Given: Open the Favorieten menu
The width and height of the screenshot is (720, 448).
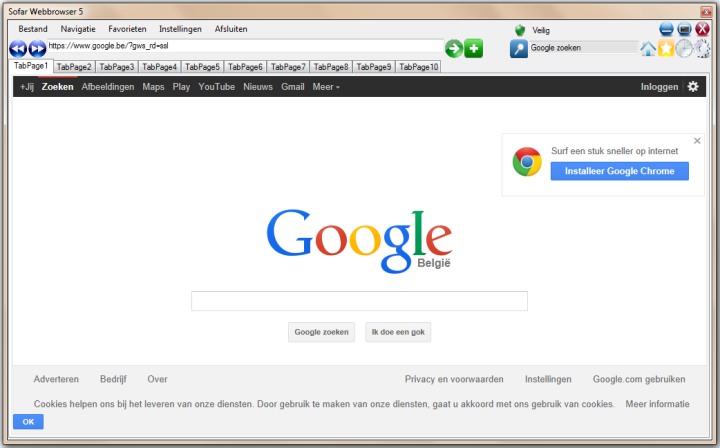Looking at the screenshot, I should click(127, 29).
